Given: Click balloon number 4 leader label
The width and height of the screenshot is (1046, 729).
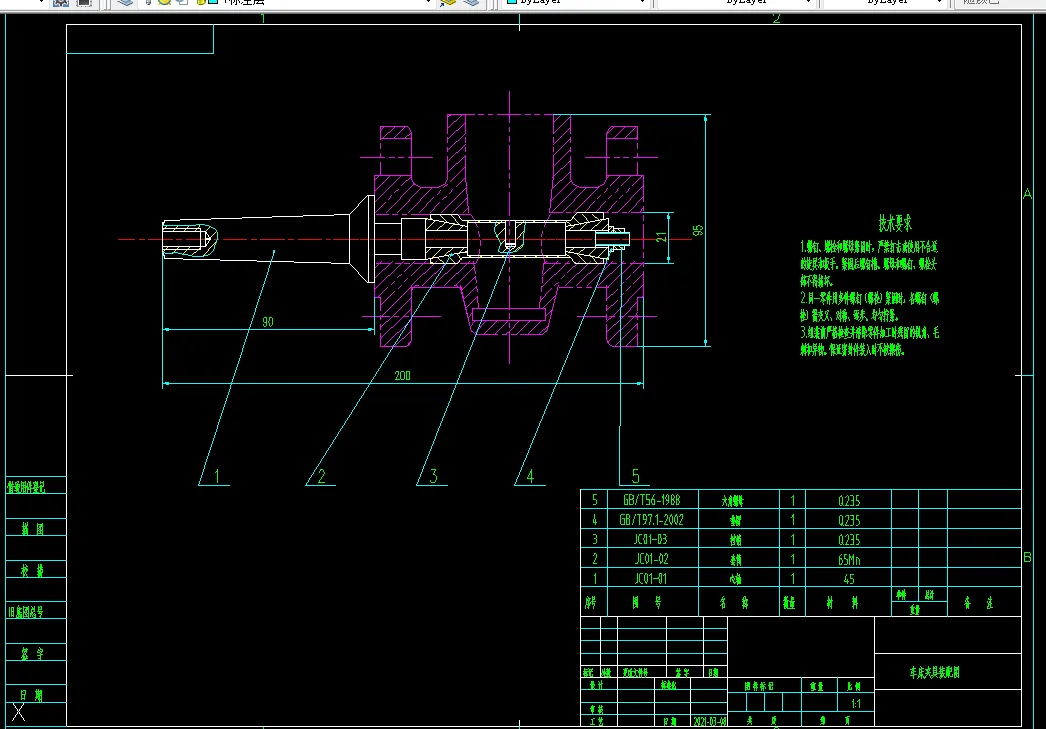Looking at the screenshot, I should coord(530,476).
